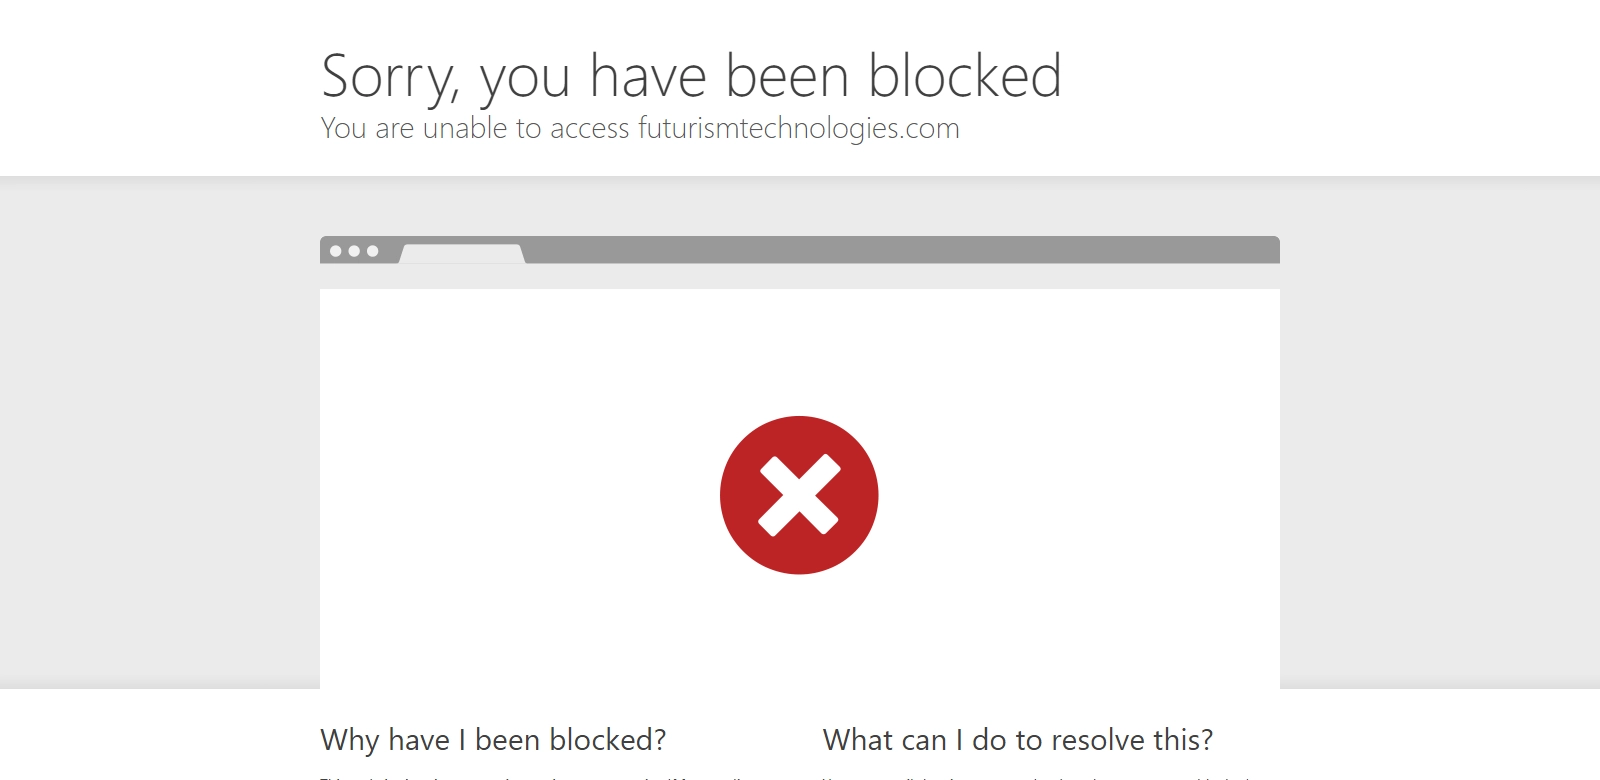Click the 'What can I do to resolve this?' heading
The image size is (1600, 780).
[1017, 740]
